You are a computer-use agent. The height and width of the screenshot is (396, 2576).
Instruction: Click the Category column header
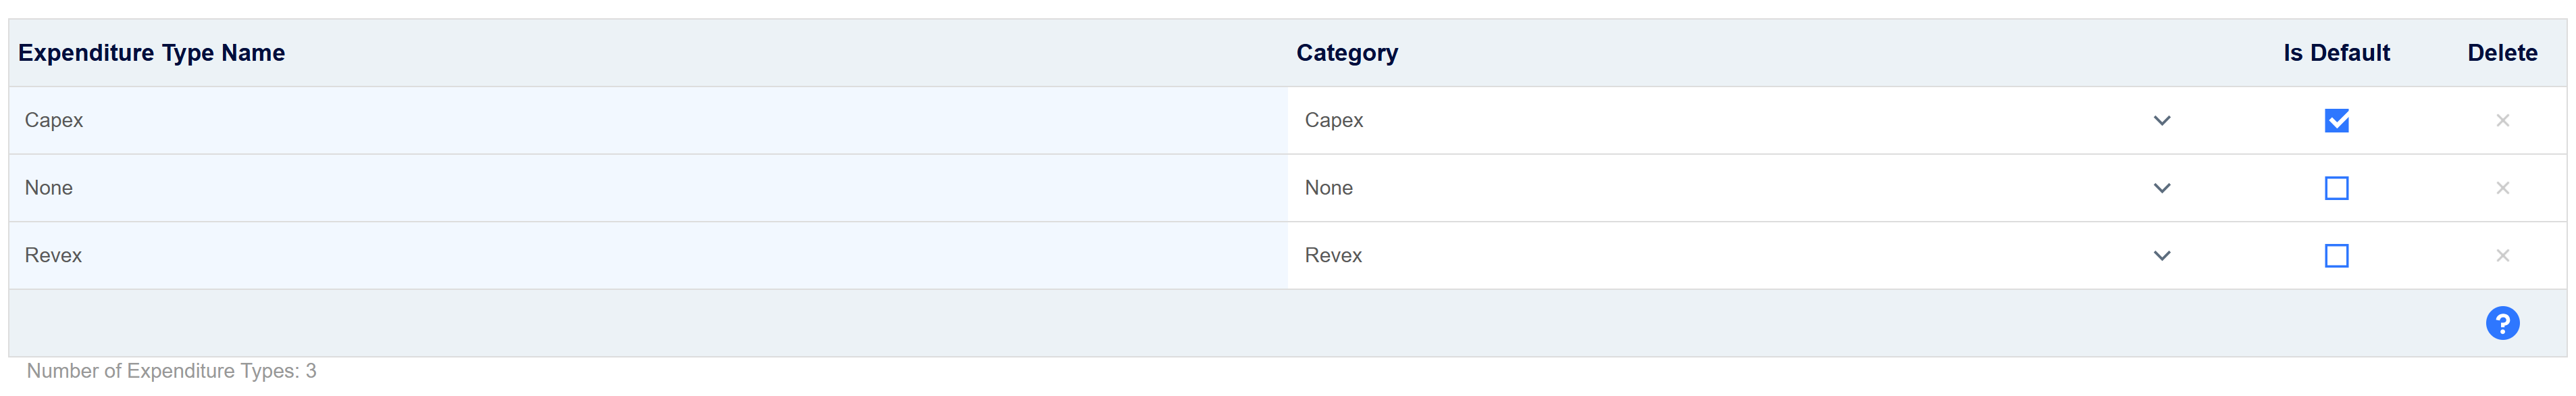click(1346, 53)
